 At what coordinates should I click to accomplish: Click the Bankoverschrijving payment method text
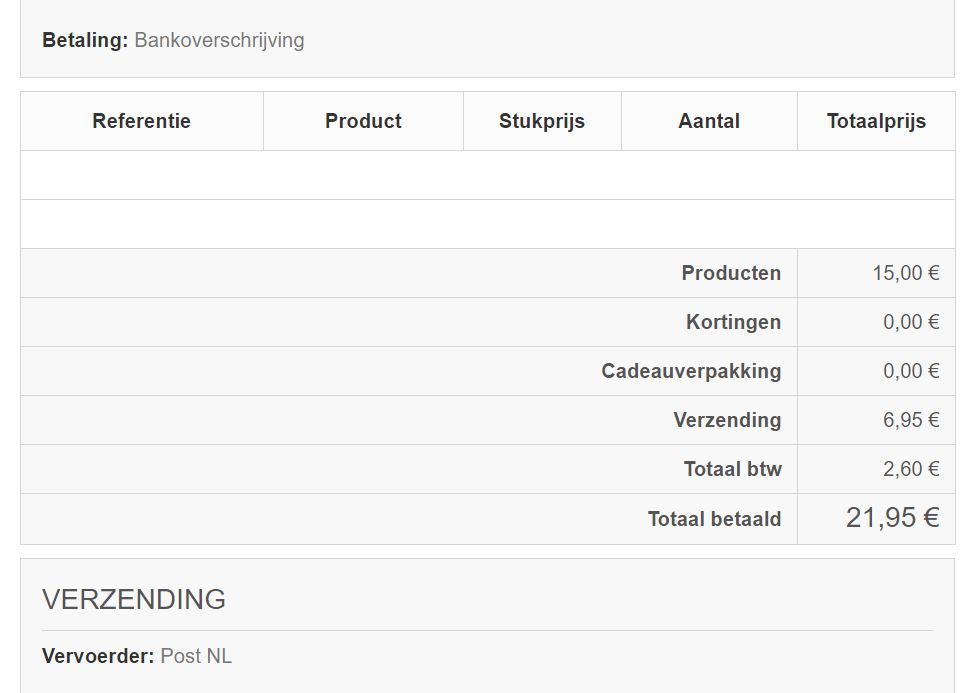(219, 40)
